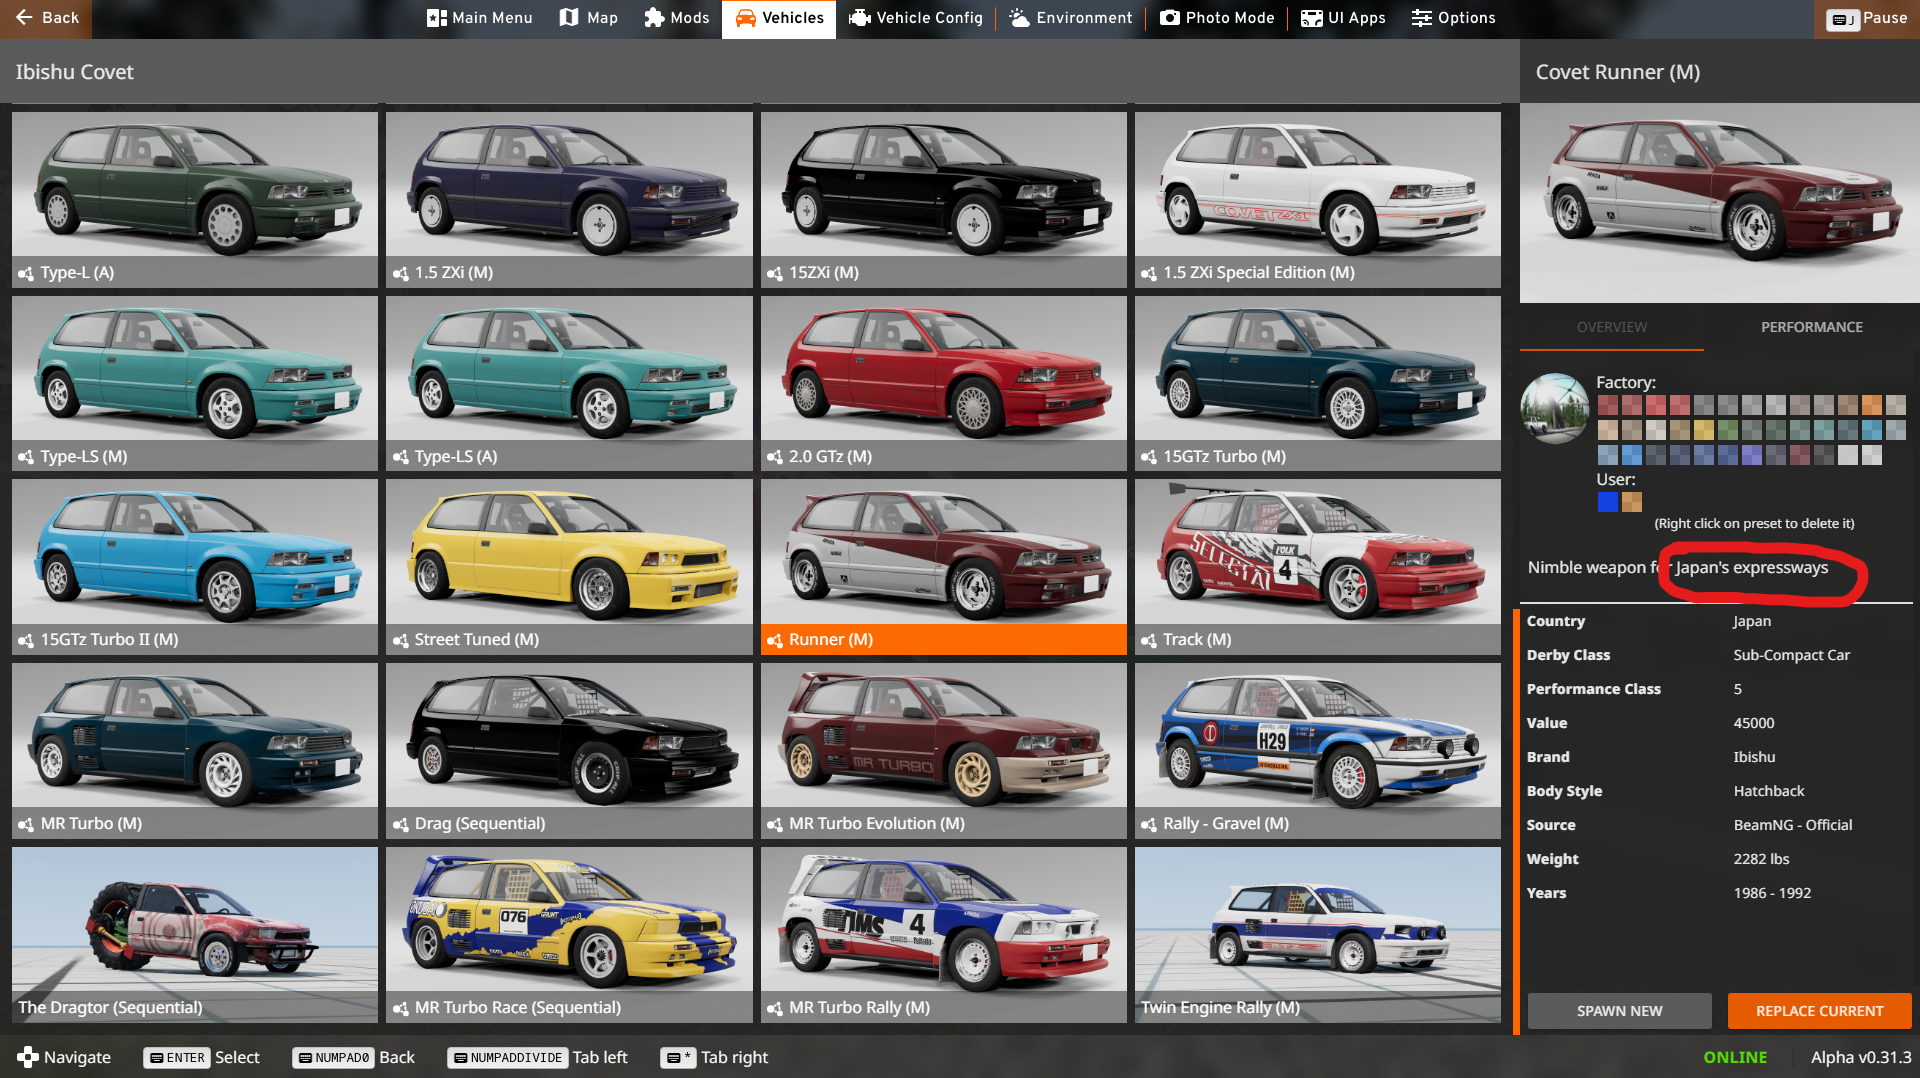Click the NUMPADDIVIDE Tab left hint
The height and width of the screenshot is (1078, 1920).
pos(537,1057)
